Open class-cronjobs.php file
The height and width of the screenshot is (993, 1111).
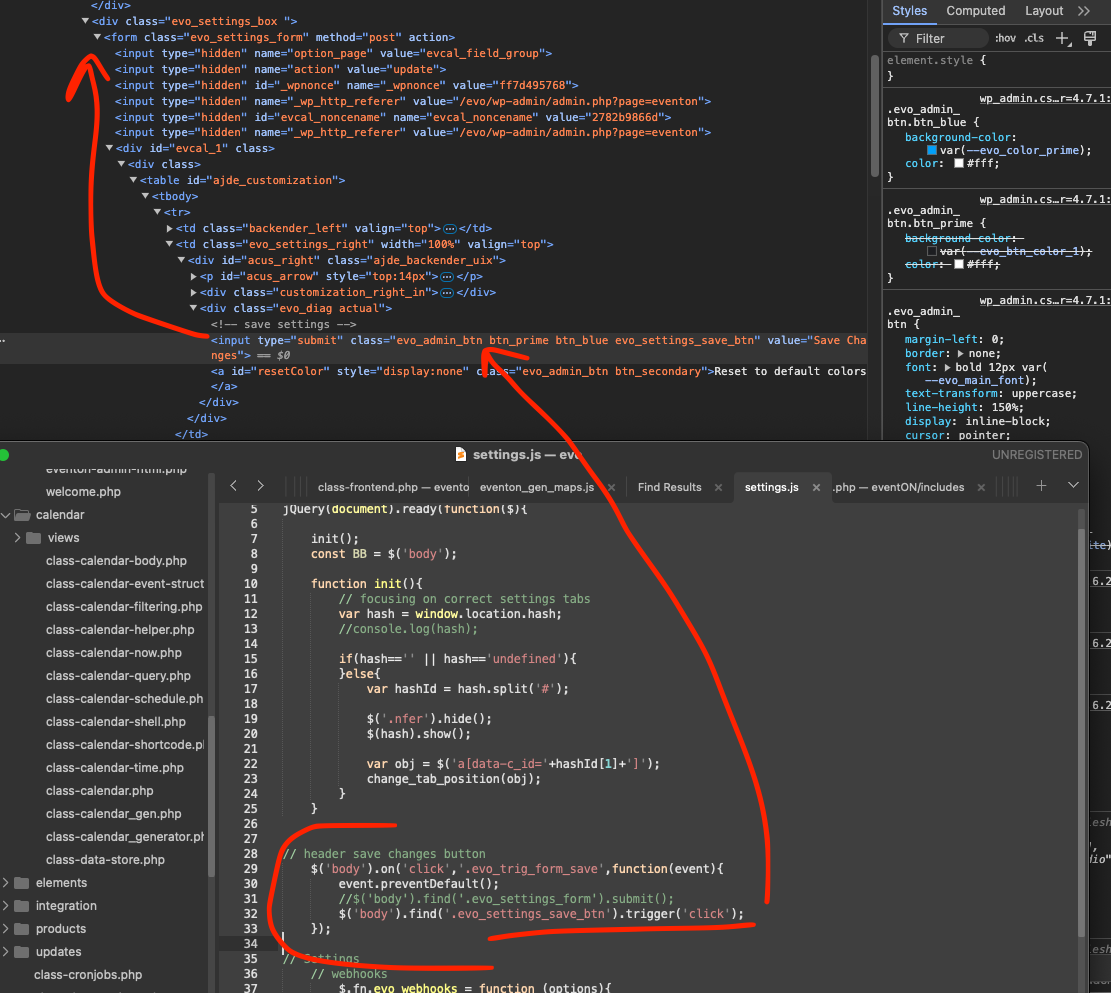[x=88, y=975]
